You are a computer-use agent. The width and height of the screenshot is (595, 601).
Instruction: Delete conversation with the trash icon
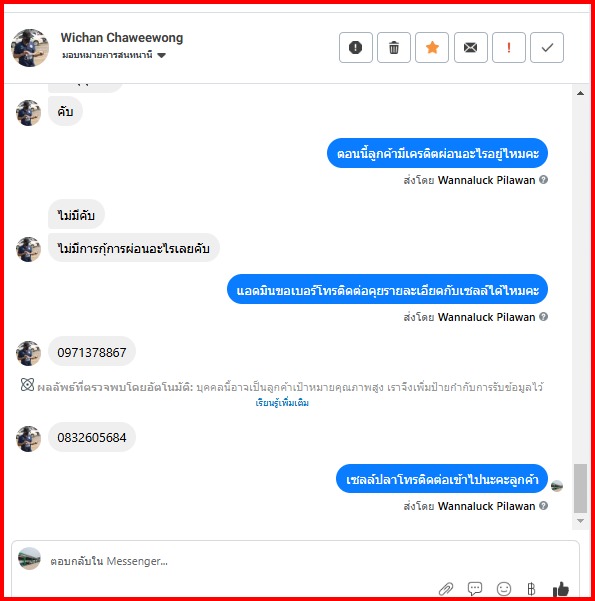[394, 48]
